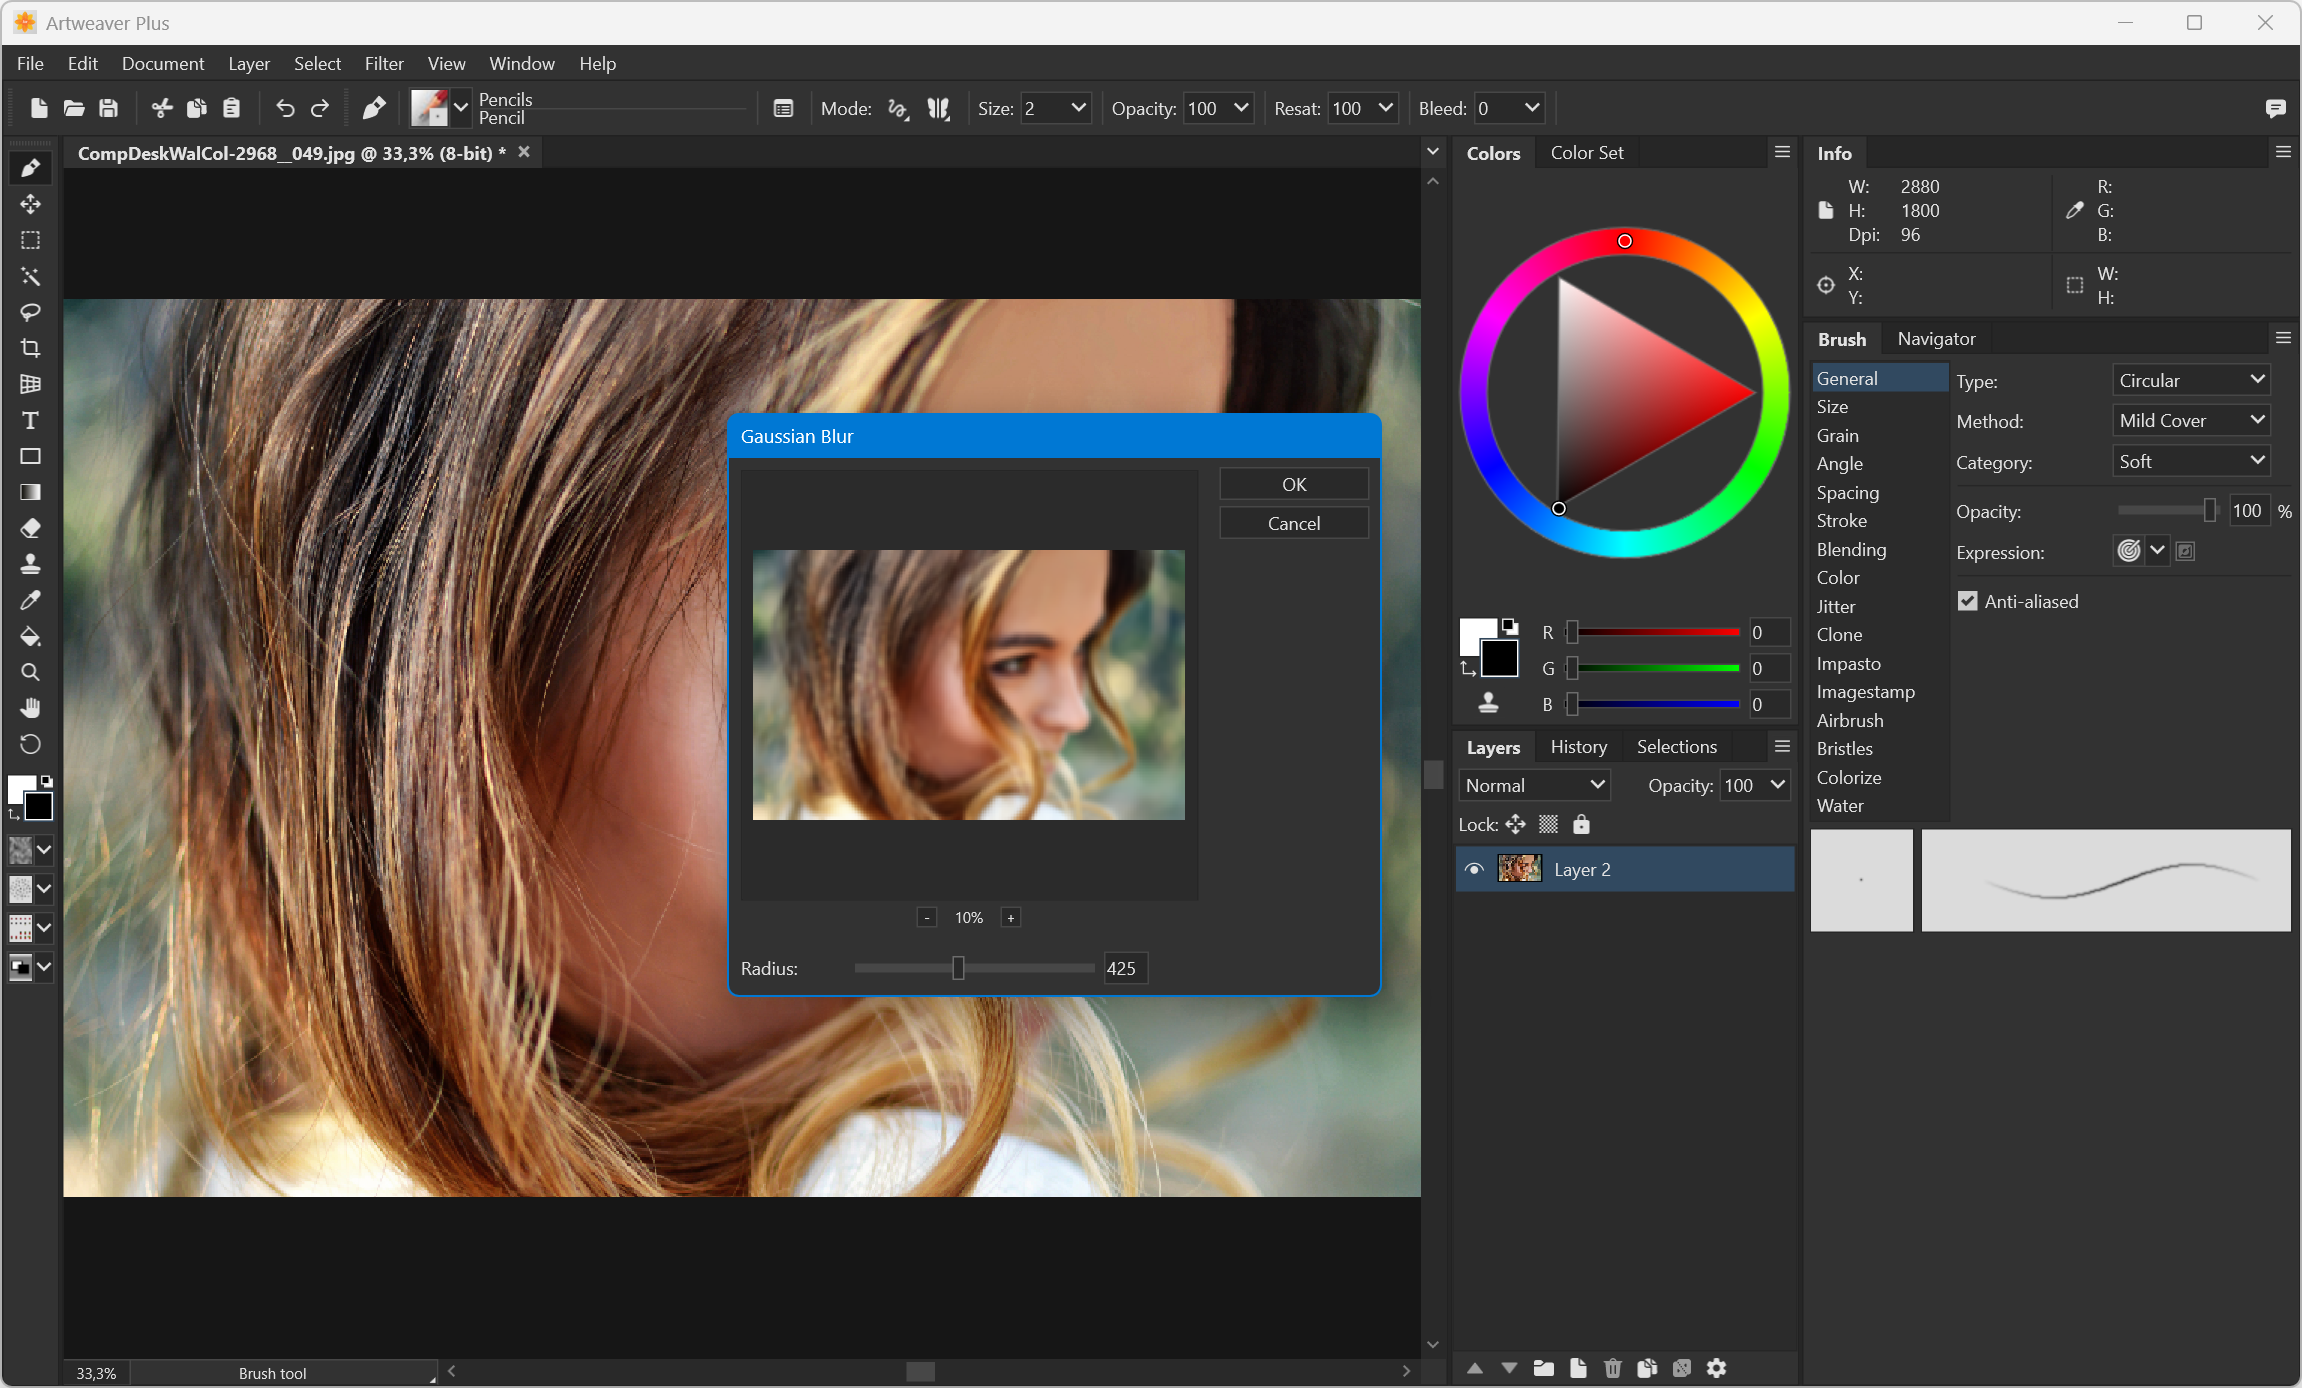Cancel the Gaussian Blur dialog

click(1293, 523)
